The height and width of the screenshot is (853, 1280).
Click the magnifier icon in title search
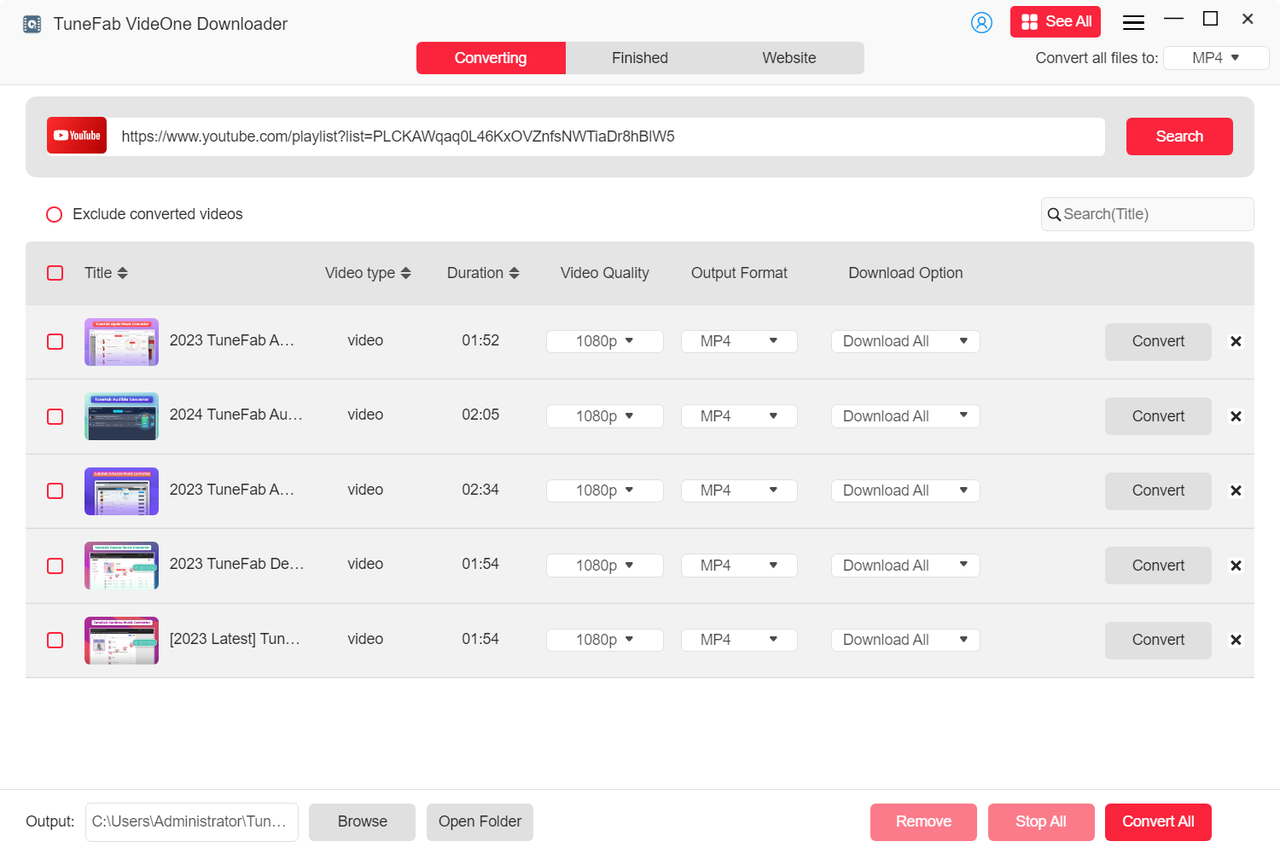1054,214
